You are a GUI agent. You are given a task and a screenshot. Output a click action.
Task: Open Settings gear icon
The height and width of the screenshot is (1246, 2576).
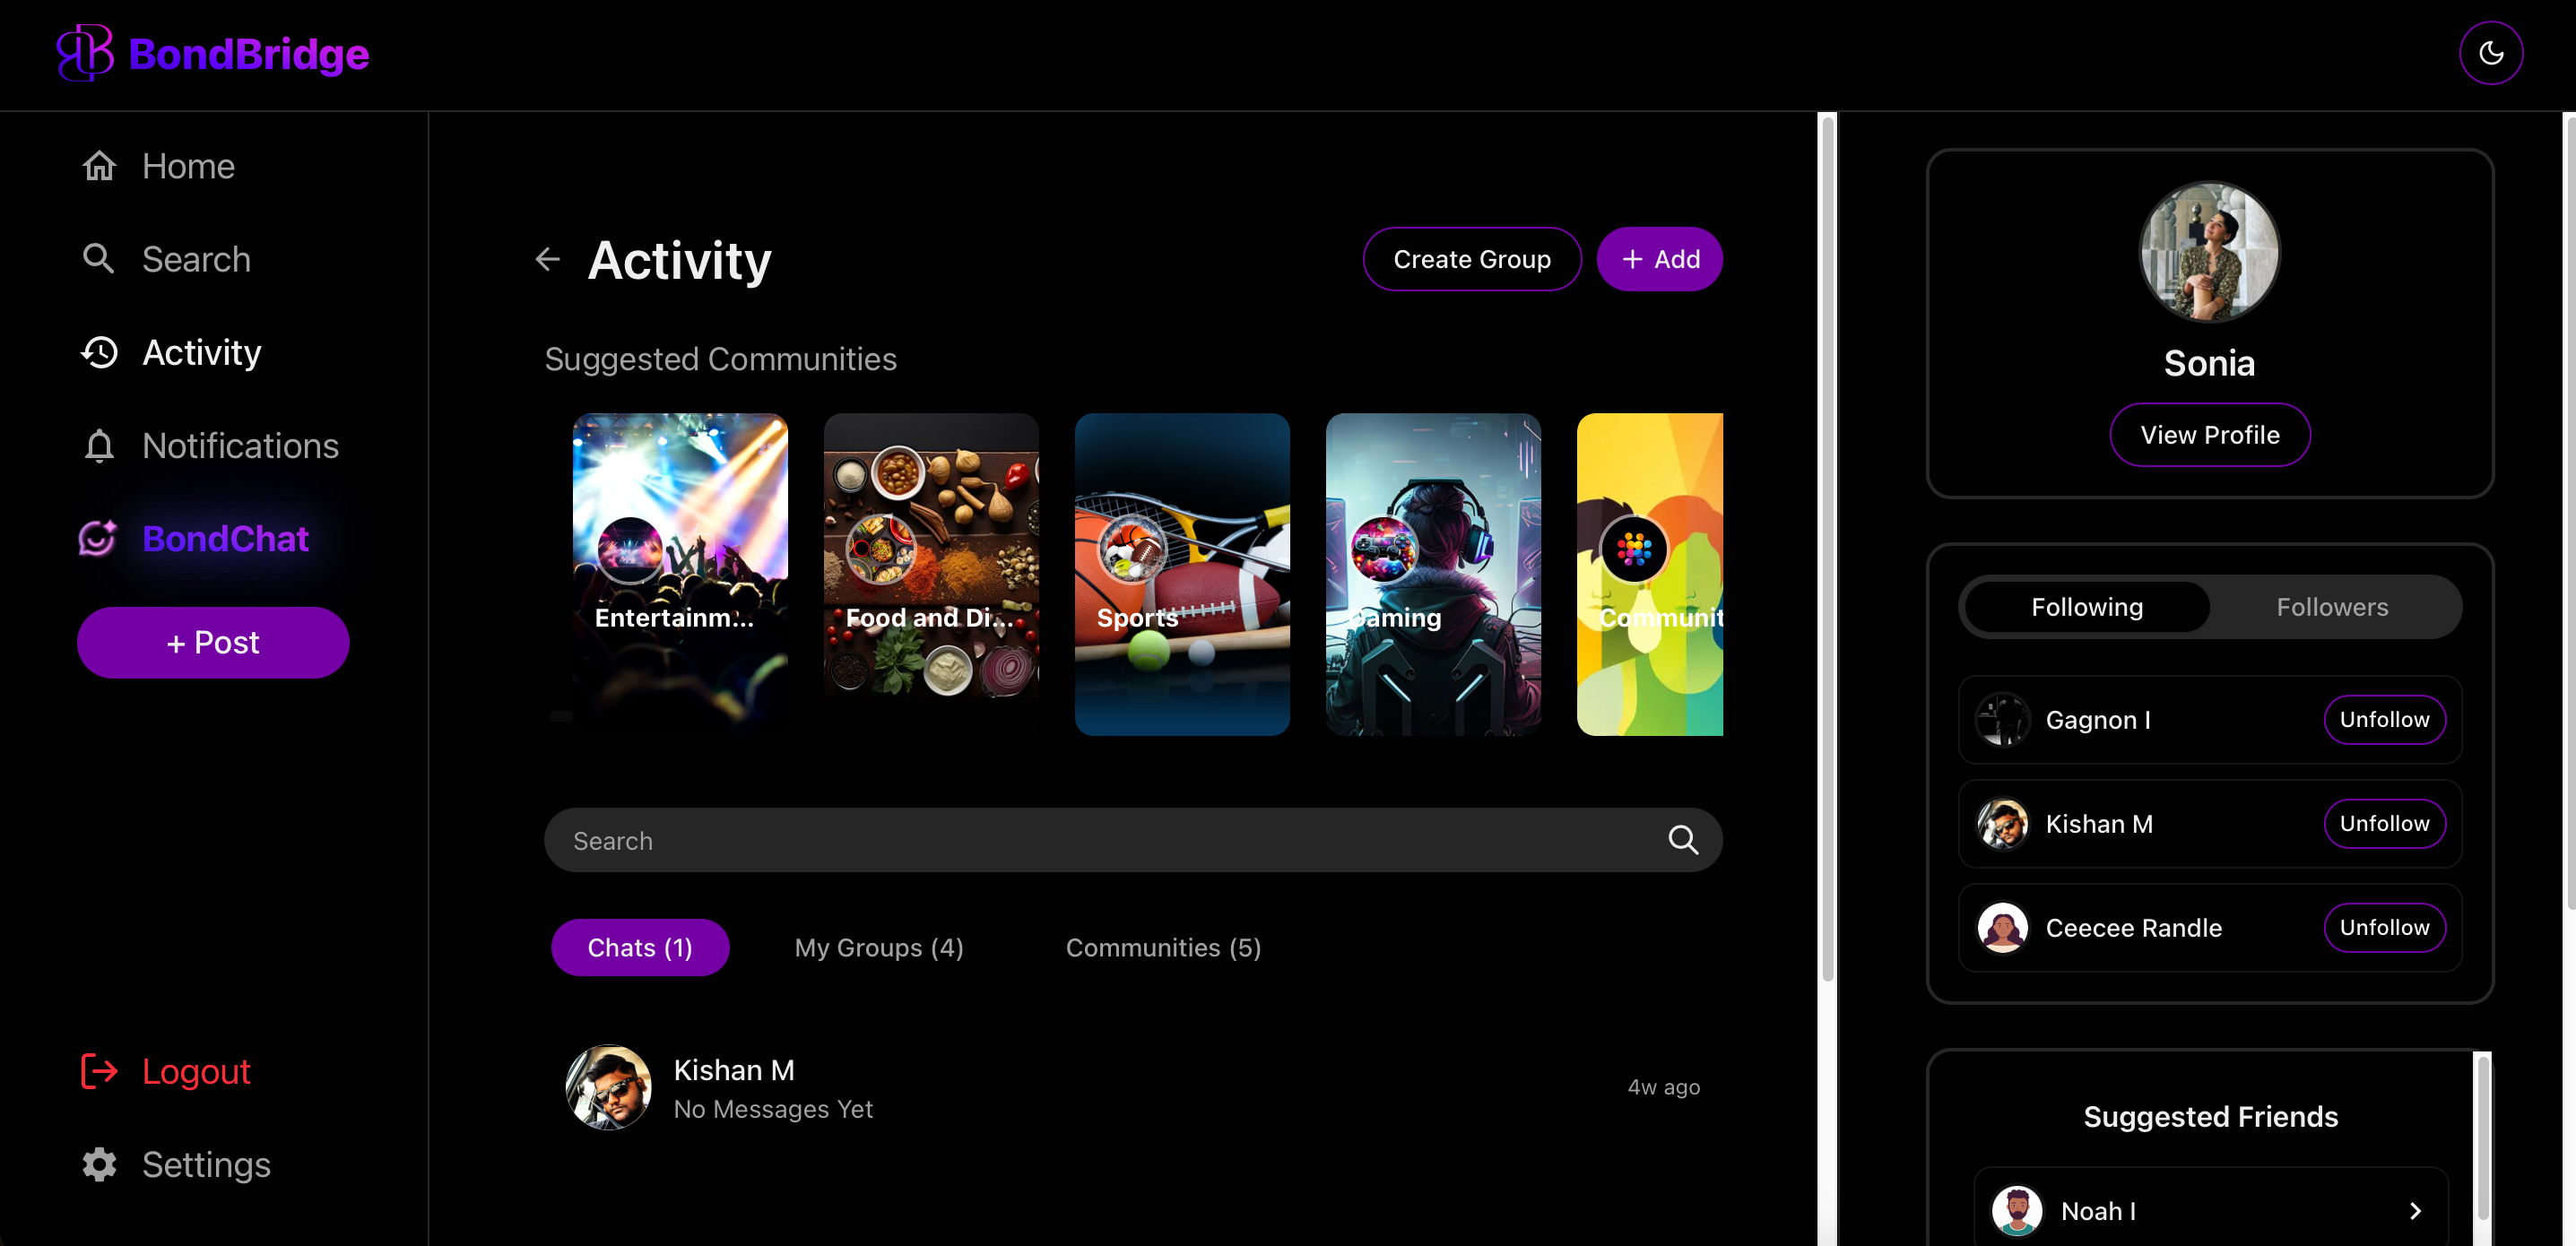pos(99,1164)
